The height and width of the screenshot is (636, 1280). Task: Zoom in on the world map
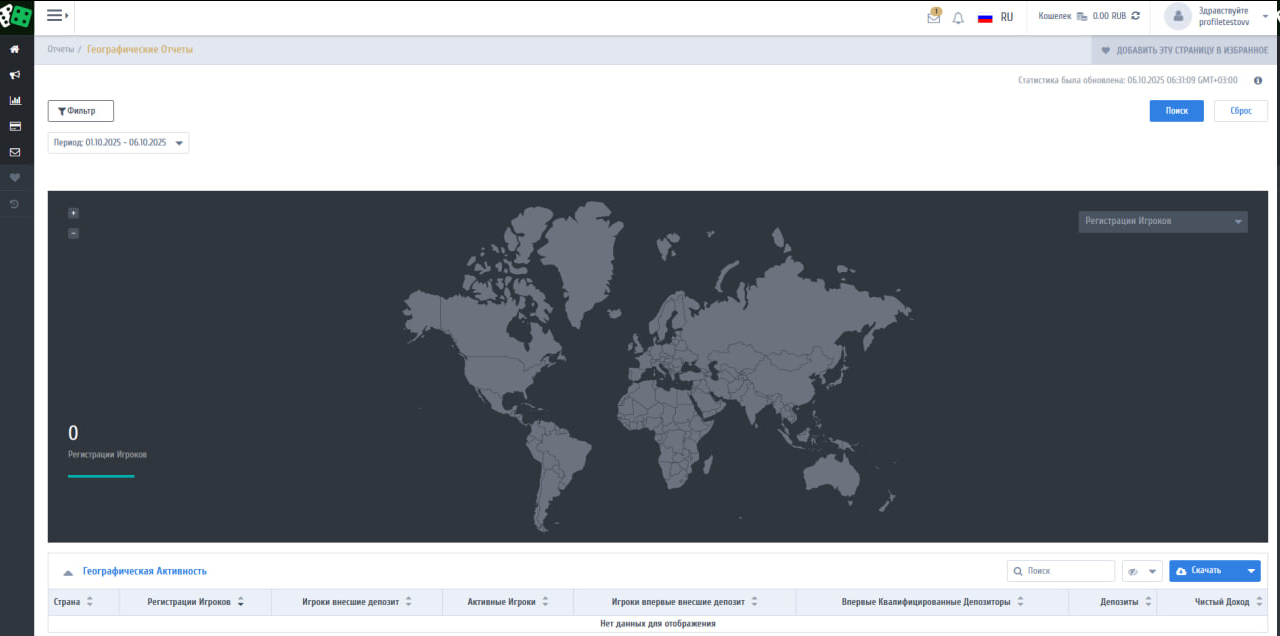click(x=73, y=213)
